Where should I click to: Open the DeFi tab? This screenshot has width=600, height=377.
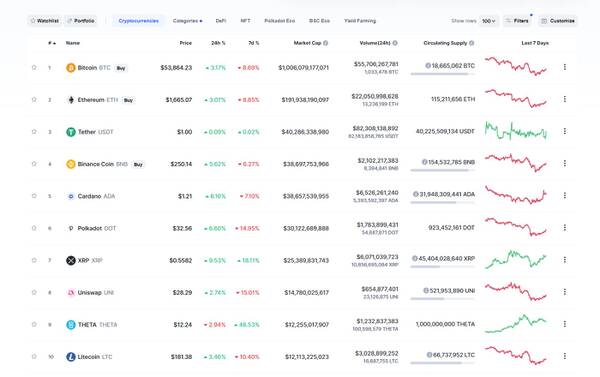221,21
